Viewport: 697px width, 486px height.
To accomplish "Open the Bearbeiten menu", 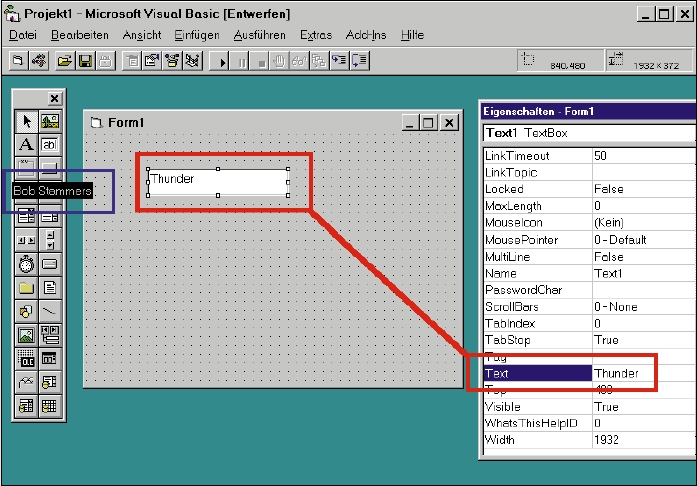I will click(80, 35).
